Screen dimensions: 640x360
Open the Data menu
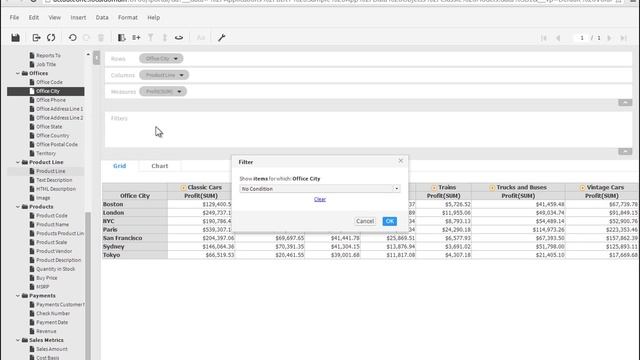[x=102, y=18]
